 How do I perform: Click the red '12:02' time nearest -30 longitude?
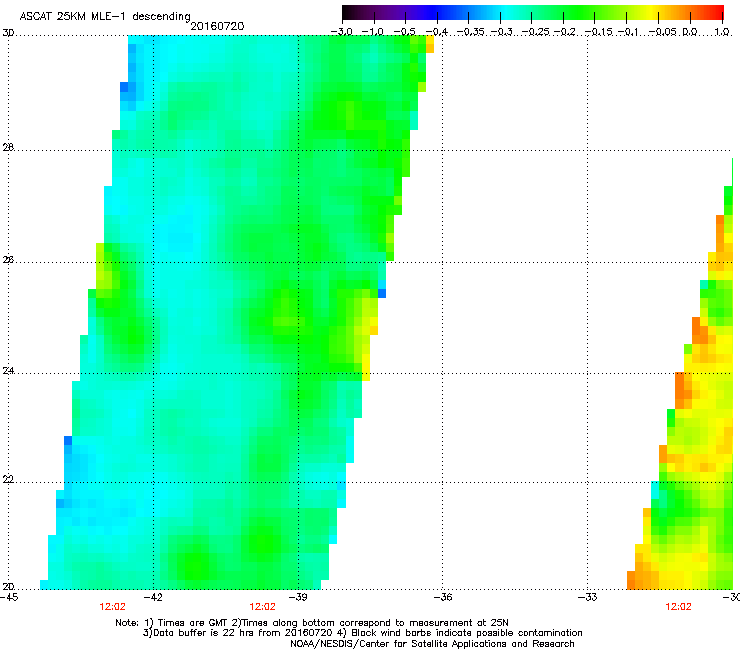pos(678,607)
